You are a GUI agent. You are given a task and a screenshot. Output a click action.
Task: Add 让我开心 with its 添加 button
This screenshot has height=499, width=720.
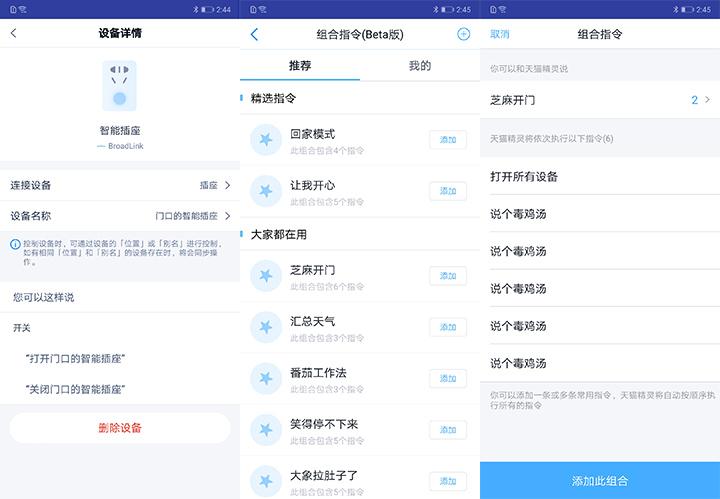448,191
